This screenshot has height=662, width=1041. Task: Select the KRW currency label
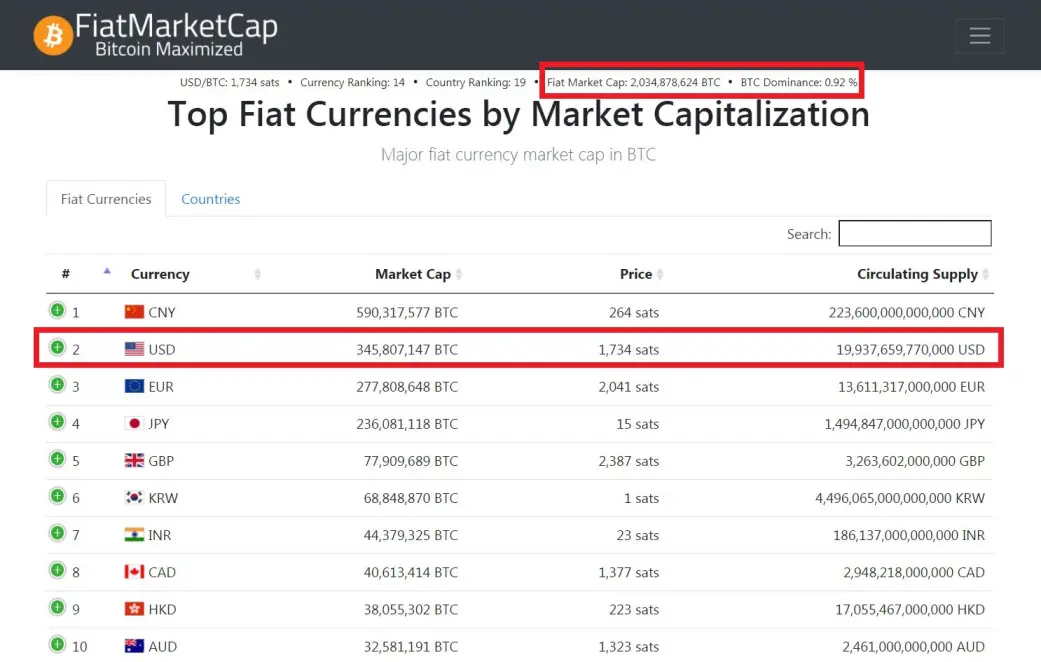click(163, 498)
